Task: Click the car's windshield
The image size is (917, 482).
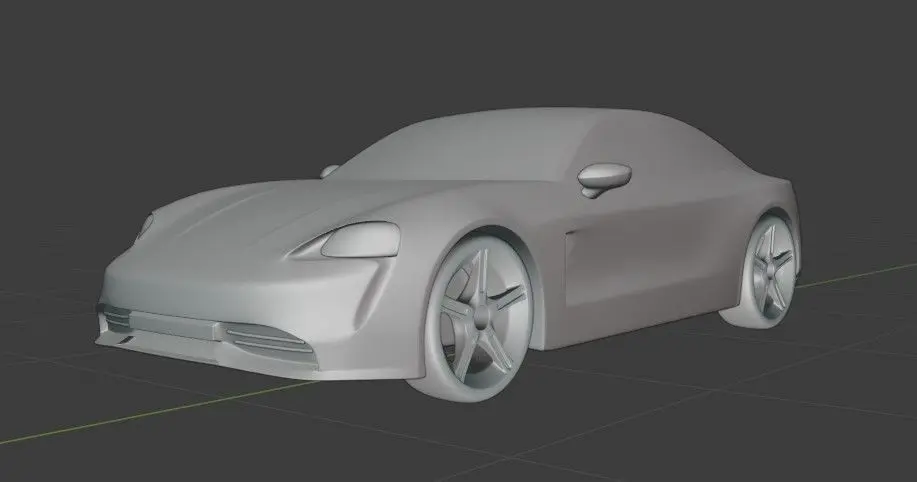Action: tap(462, 149)
